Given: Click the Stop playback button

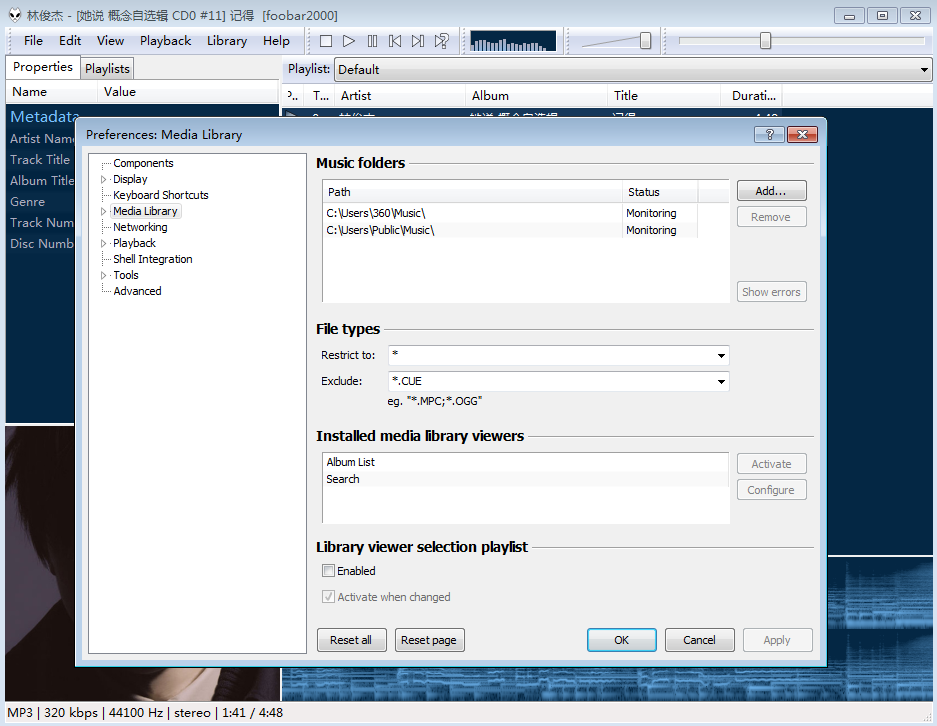Looking at the screenshot, I should 326,41.
